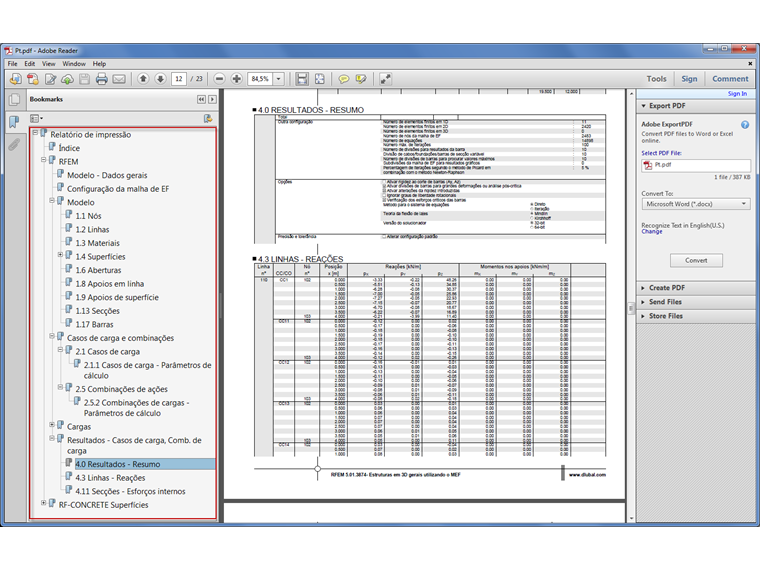Image resolution: width=760 pixels, height=570 pixels.
Task: Open the Page Thumbnails panel icon
Action: (x=15, y=99)
